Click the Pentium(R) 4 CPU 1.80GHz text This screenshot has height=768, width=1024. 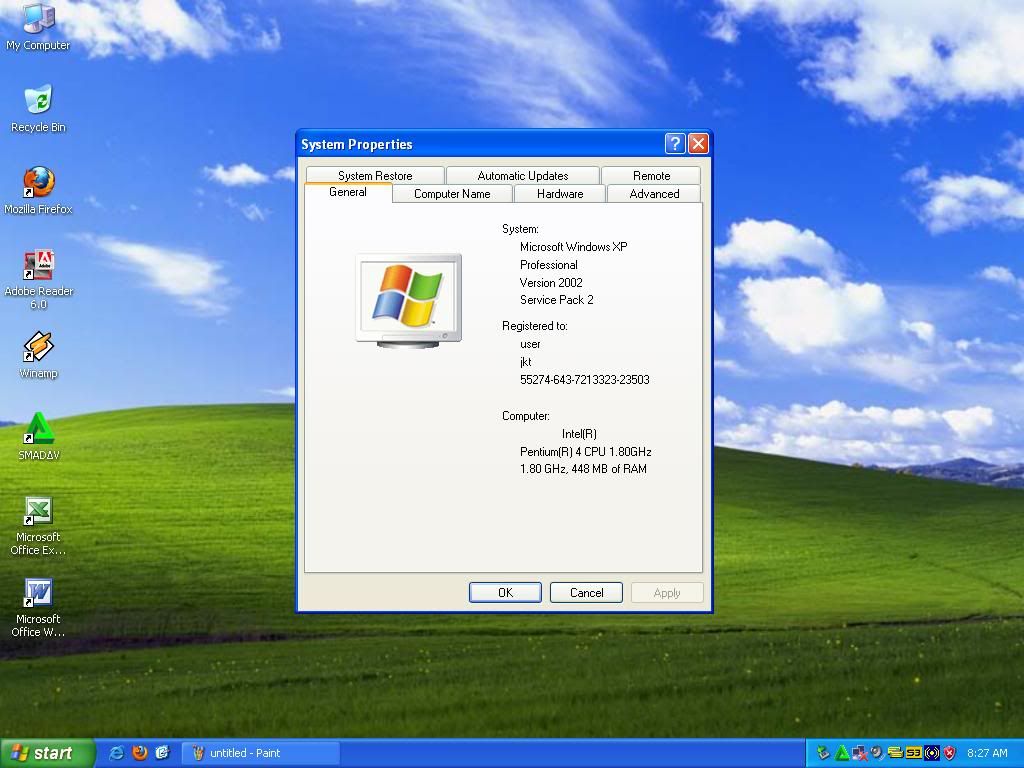click(585, 451)
